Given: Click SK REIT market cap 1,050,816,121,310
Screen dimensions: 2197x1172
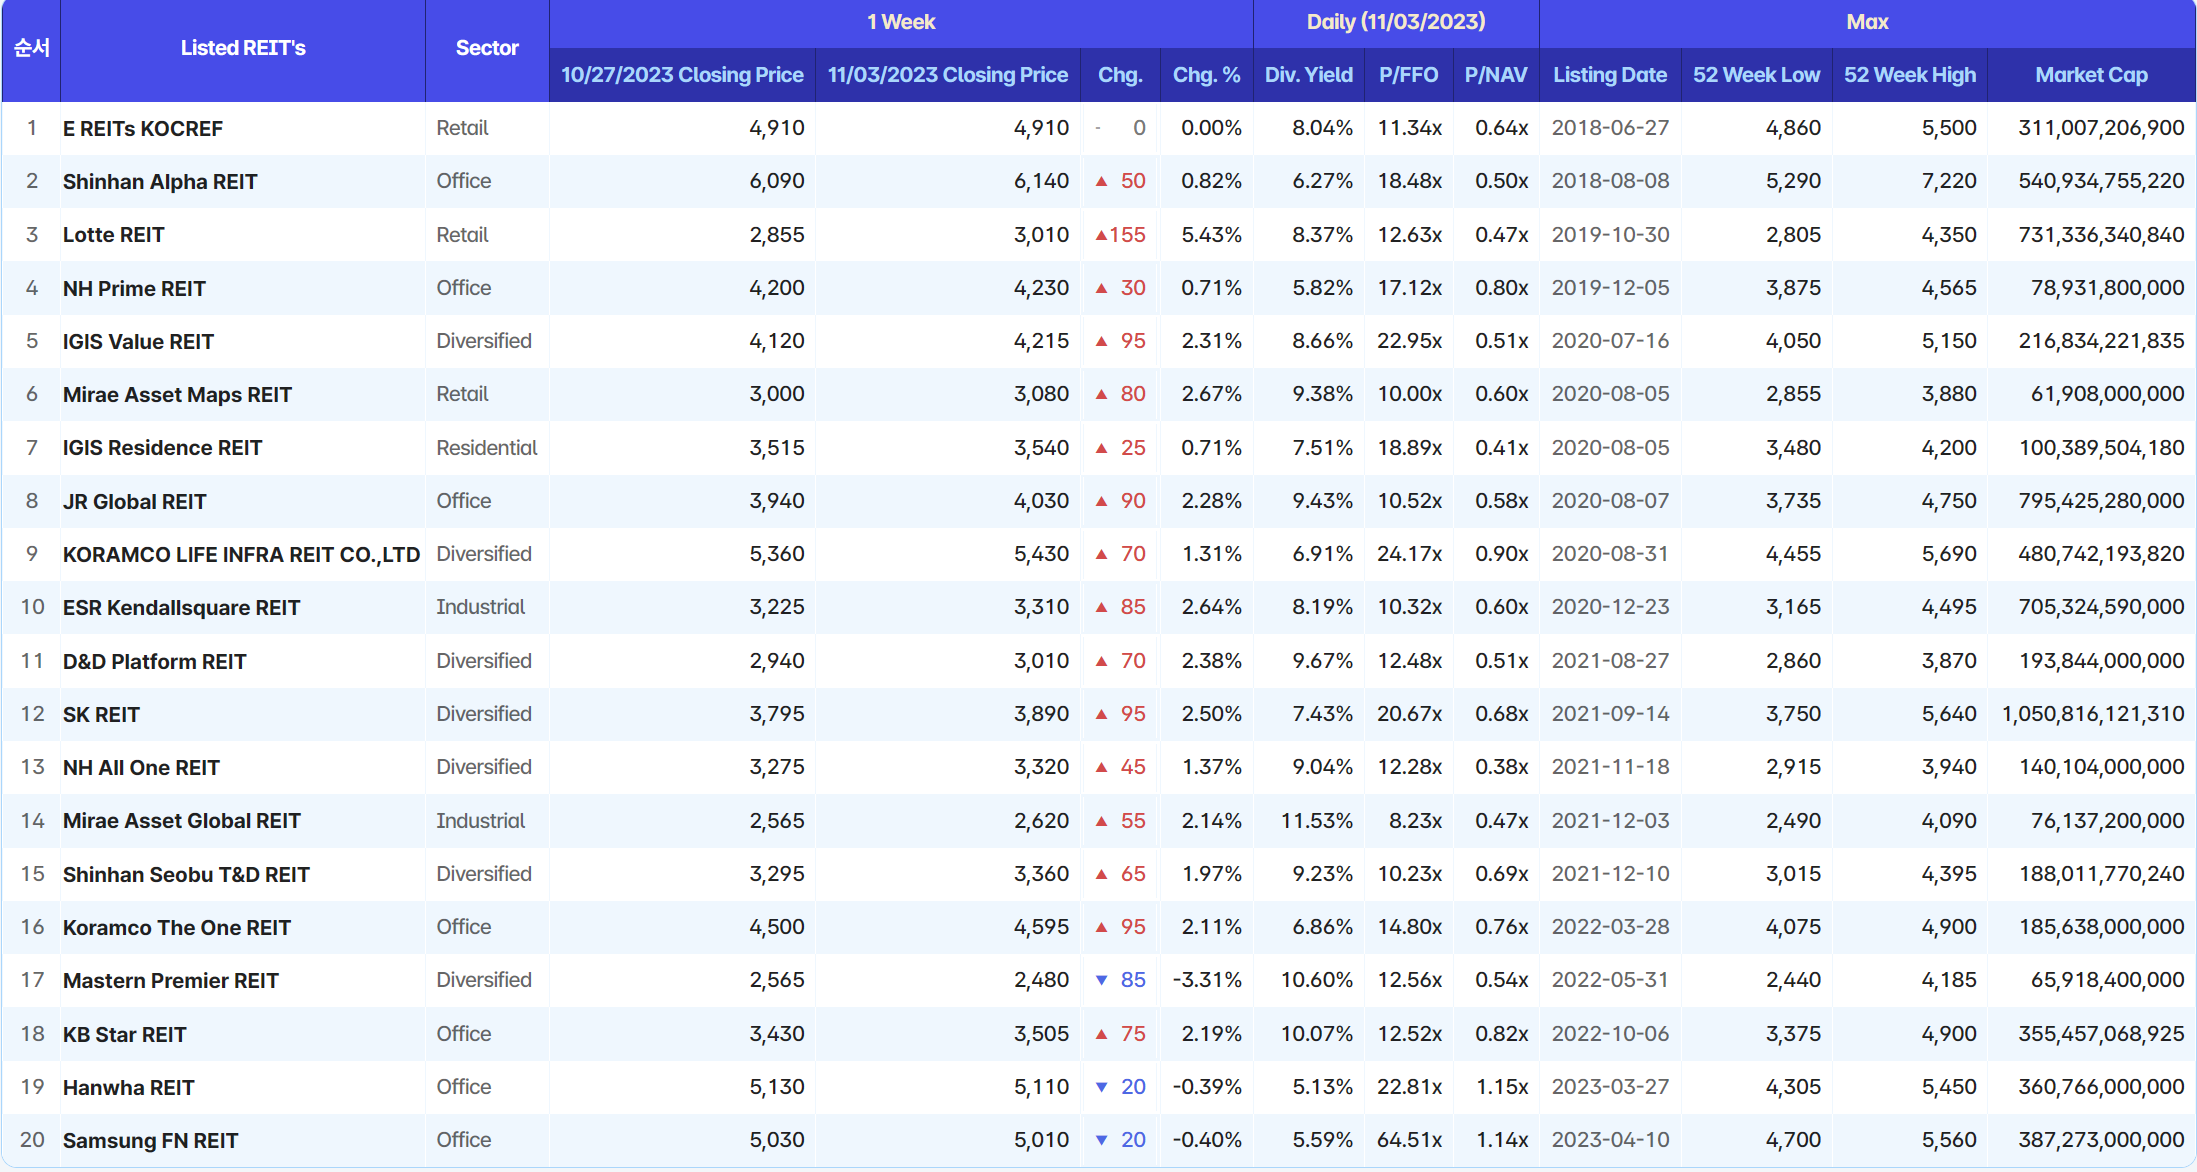Looking at the screenshot, I should click(2093, 714).
